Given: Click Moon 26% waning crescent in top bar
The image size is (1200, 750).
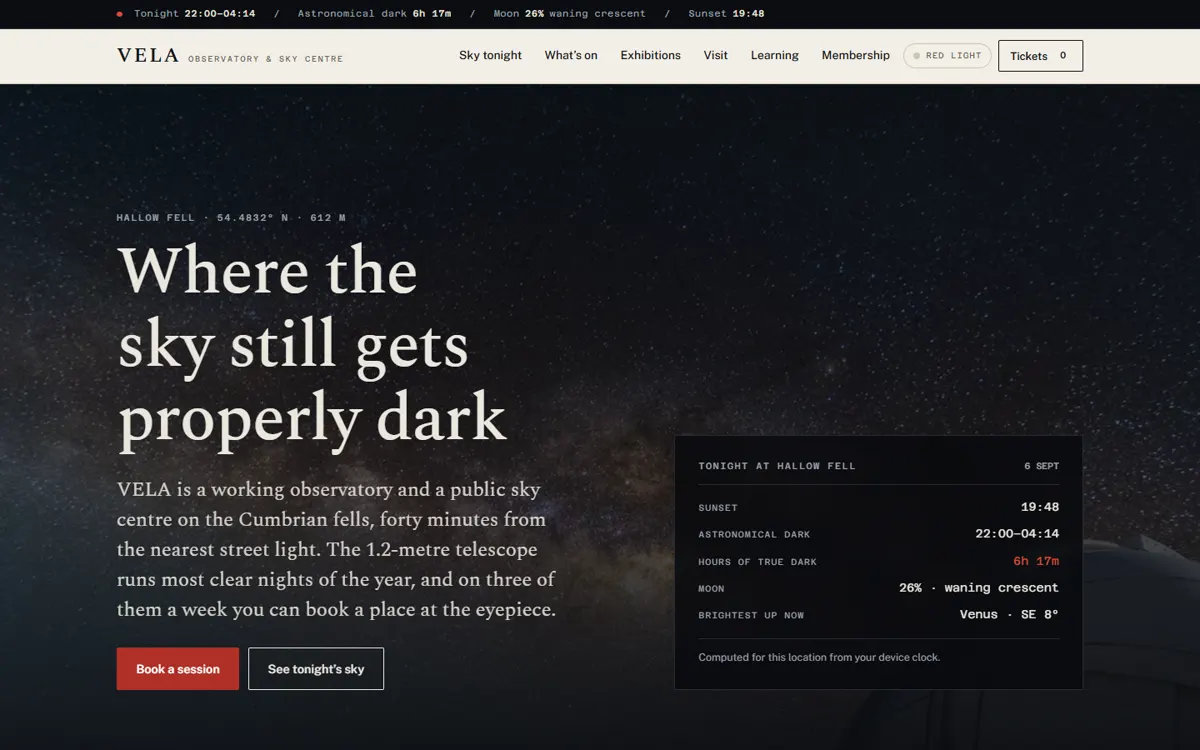Looking at the screenshot, I should pos(569,14).
